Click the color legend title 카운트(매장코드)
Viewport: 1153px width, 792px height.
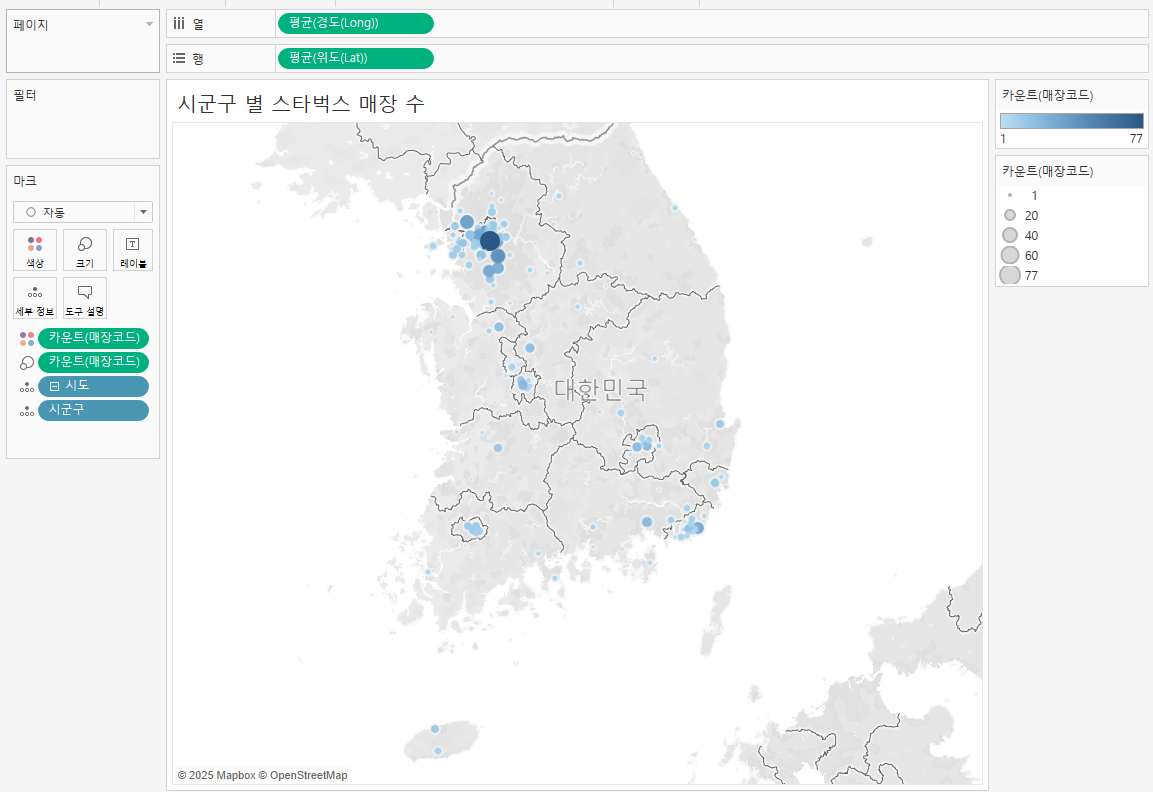(x=1047, y=96)
